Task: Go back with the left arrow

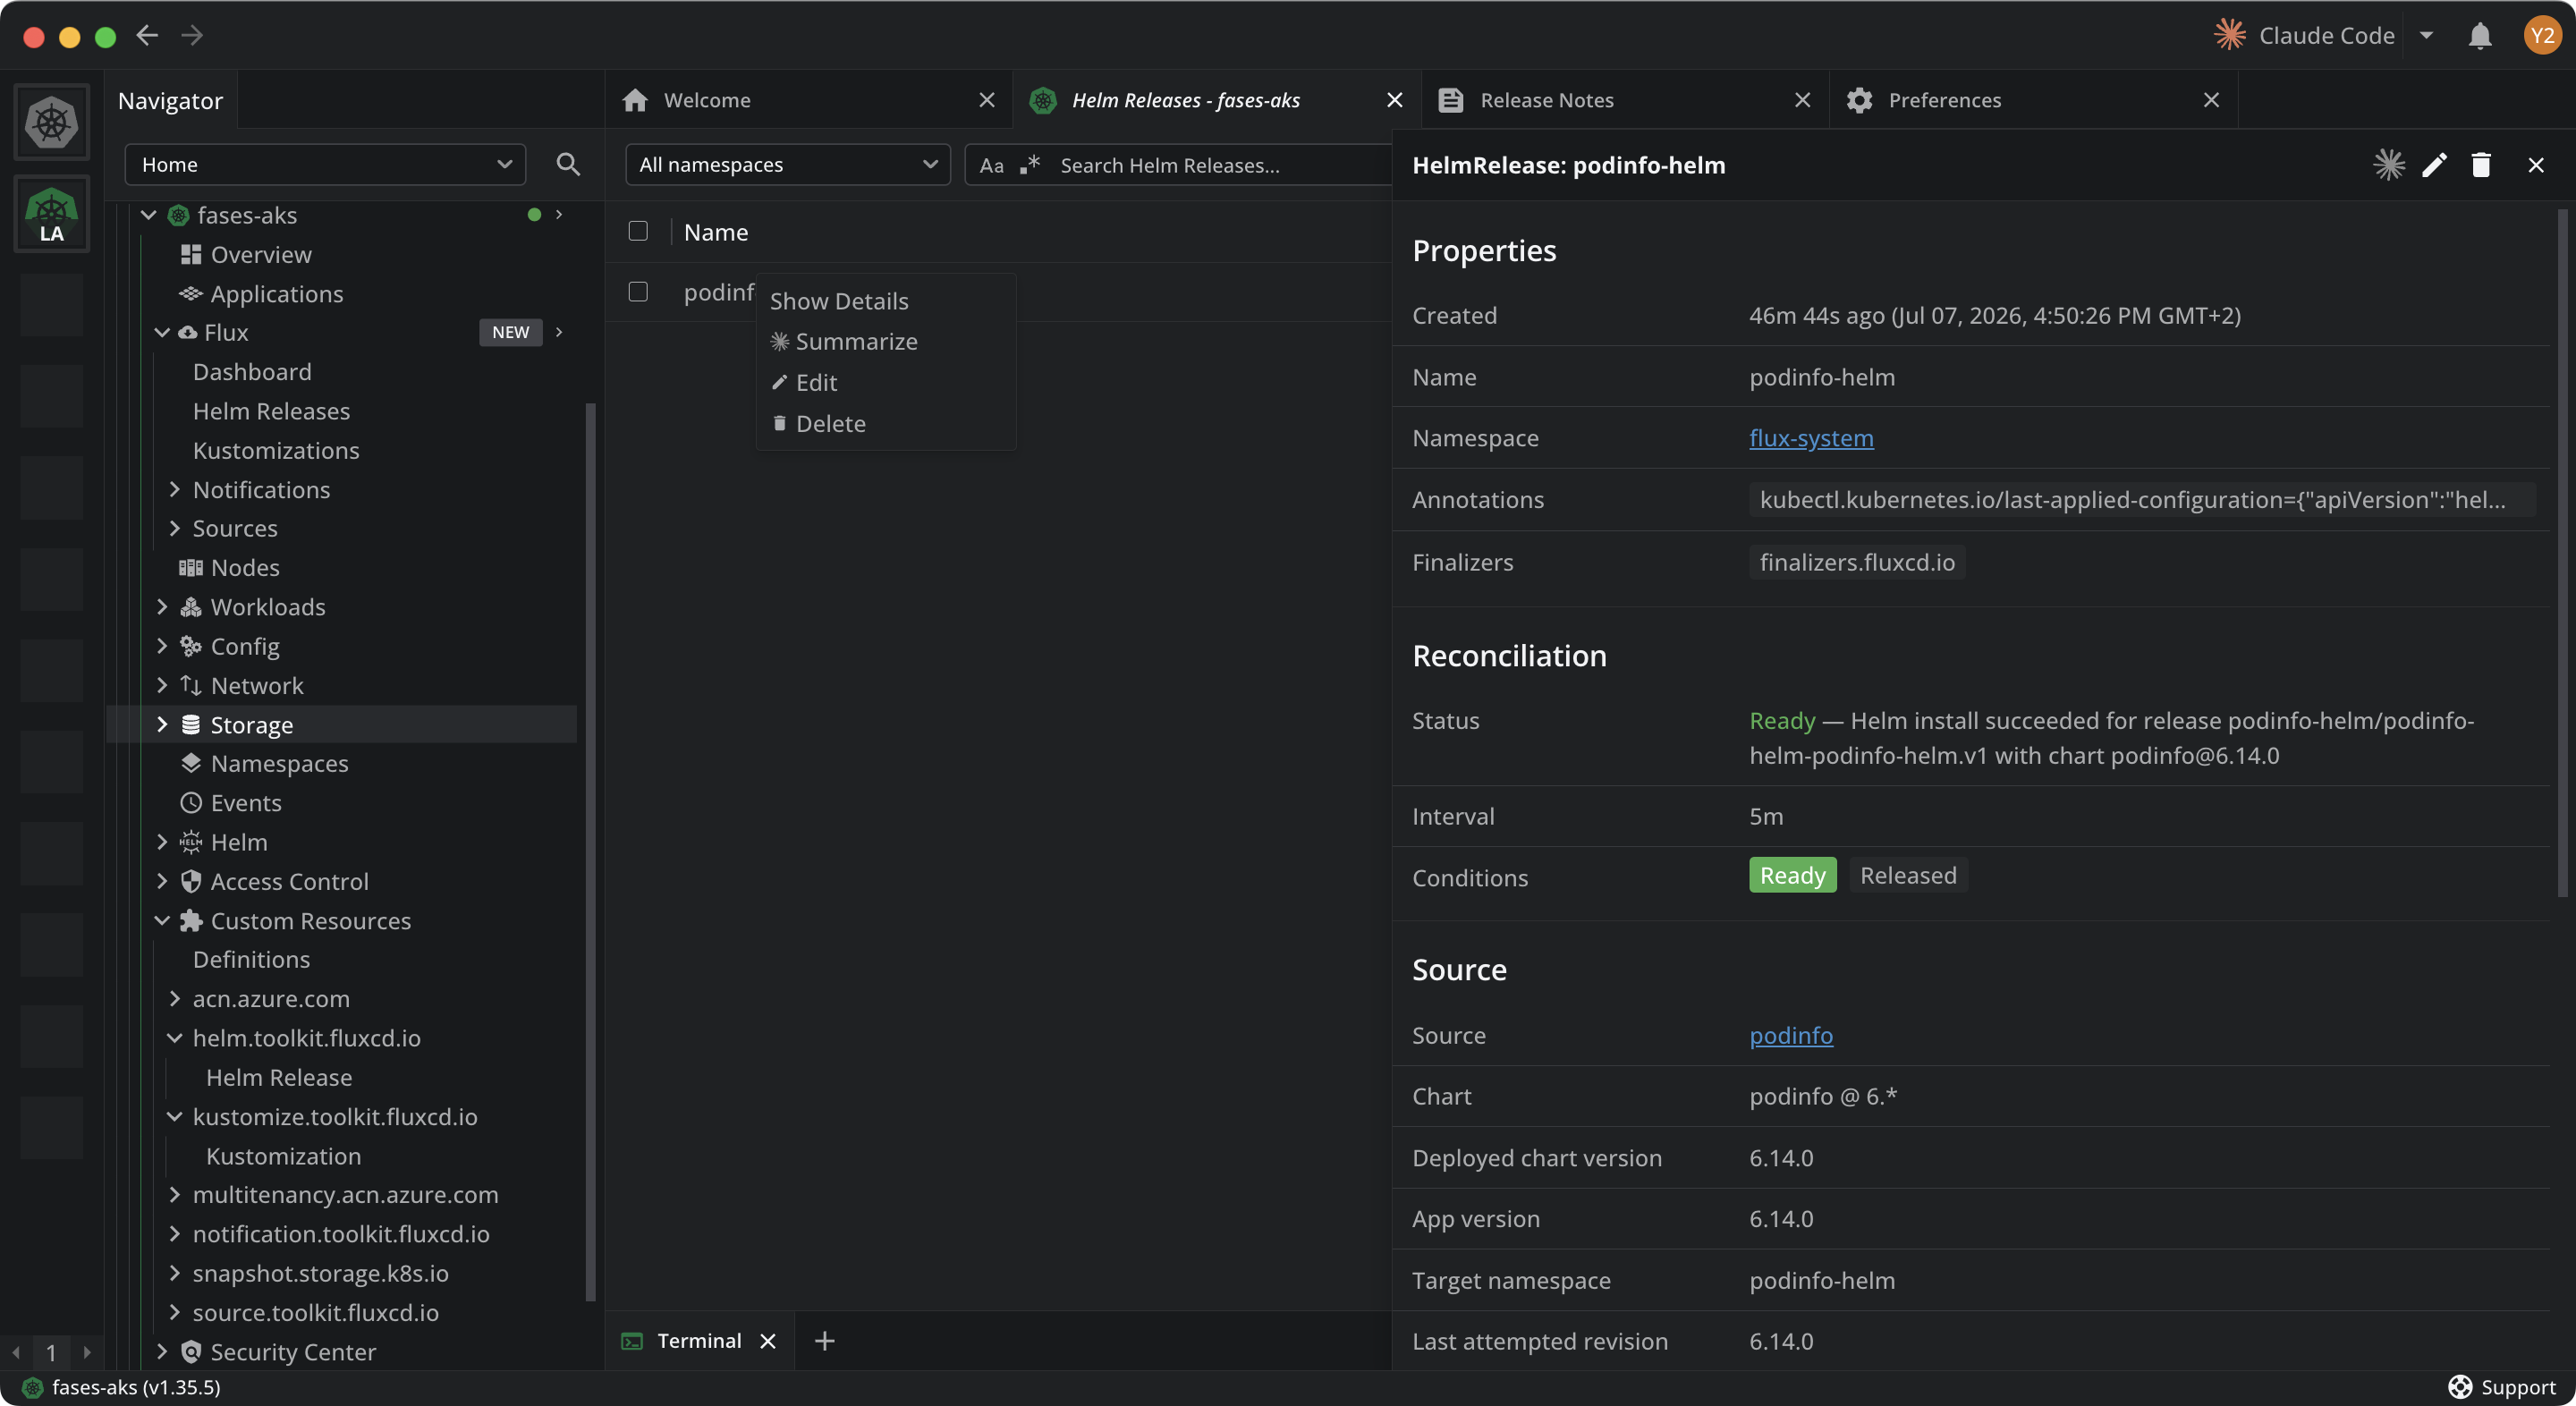Action: [x=147, y=36]
